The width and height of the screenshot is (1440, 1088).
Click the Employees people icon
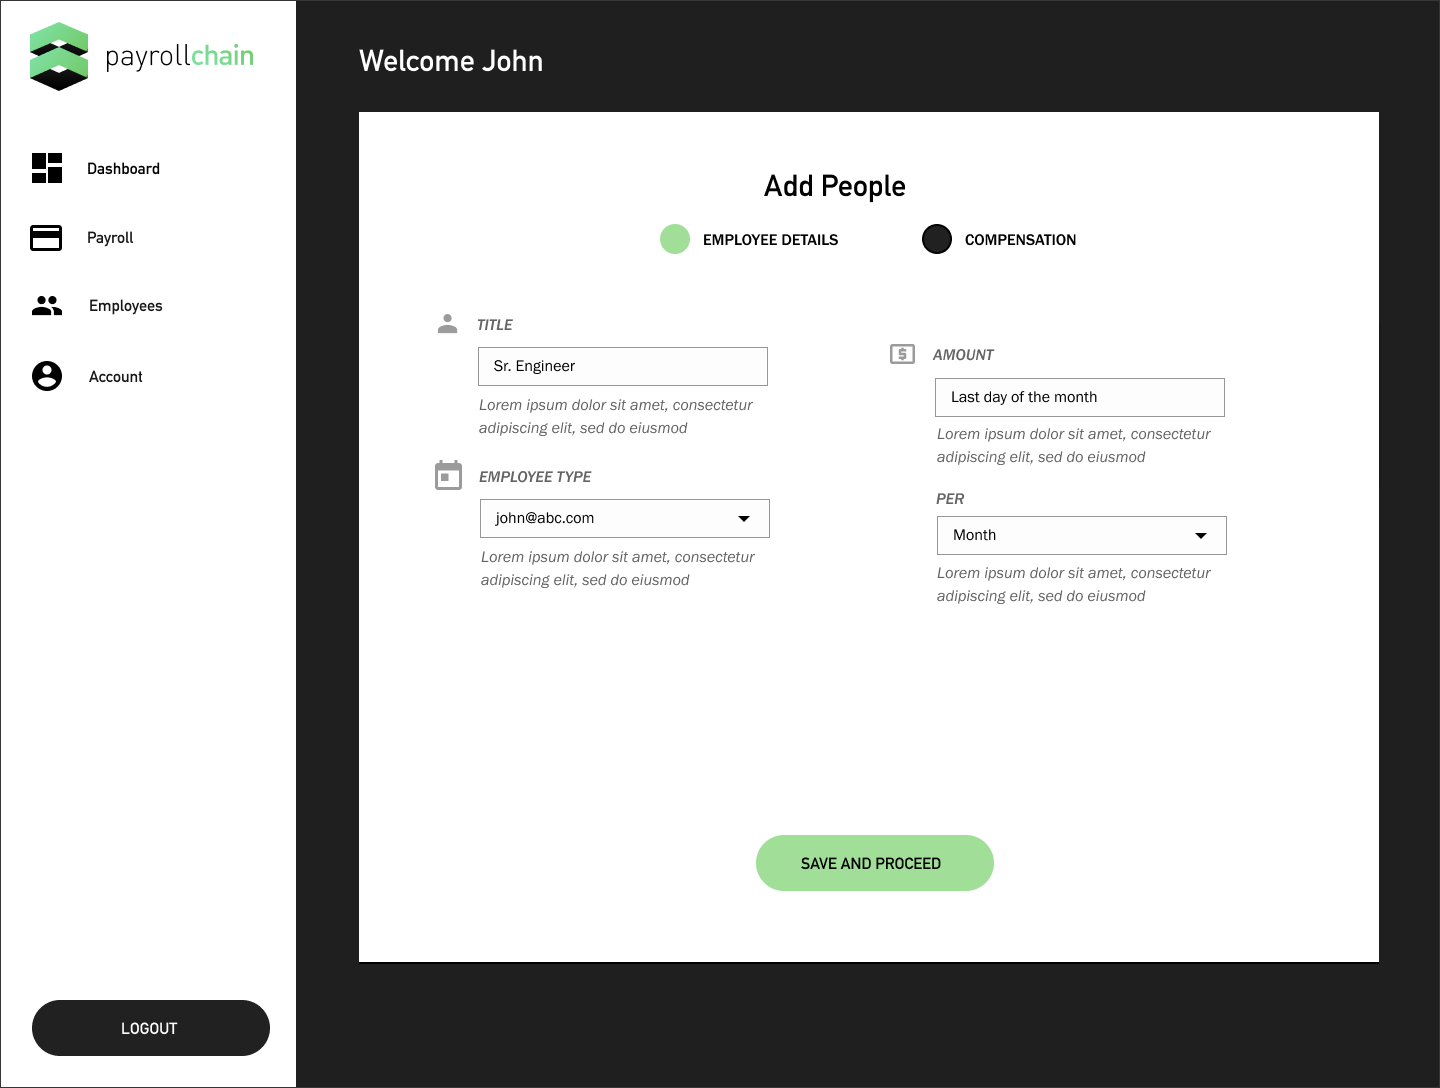pyautogui.click(x=47, y=306)
